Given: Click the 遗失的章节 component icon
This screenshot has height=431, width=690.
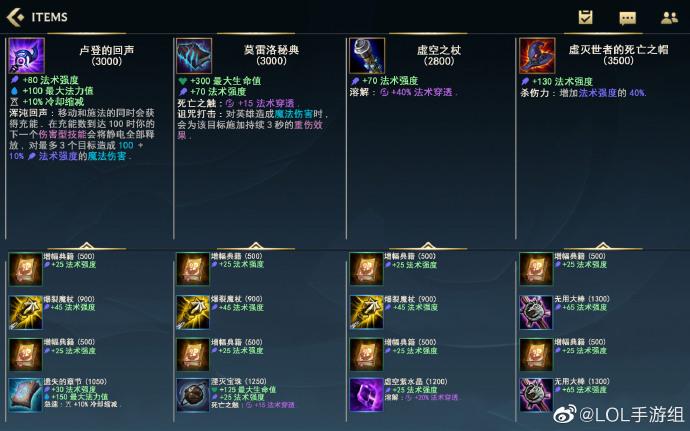Looking at the screenshot, I should (26, 395).
